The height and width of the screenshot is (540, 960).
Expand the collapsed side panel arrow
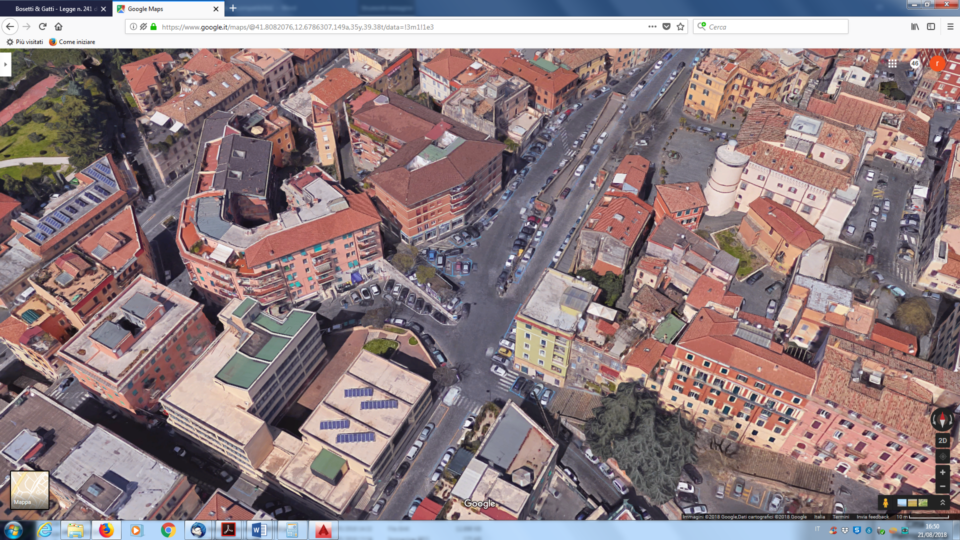5,64
